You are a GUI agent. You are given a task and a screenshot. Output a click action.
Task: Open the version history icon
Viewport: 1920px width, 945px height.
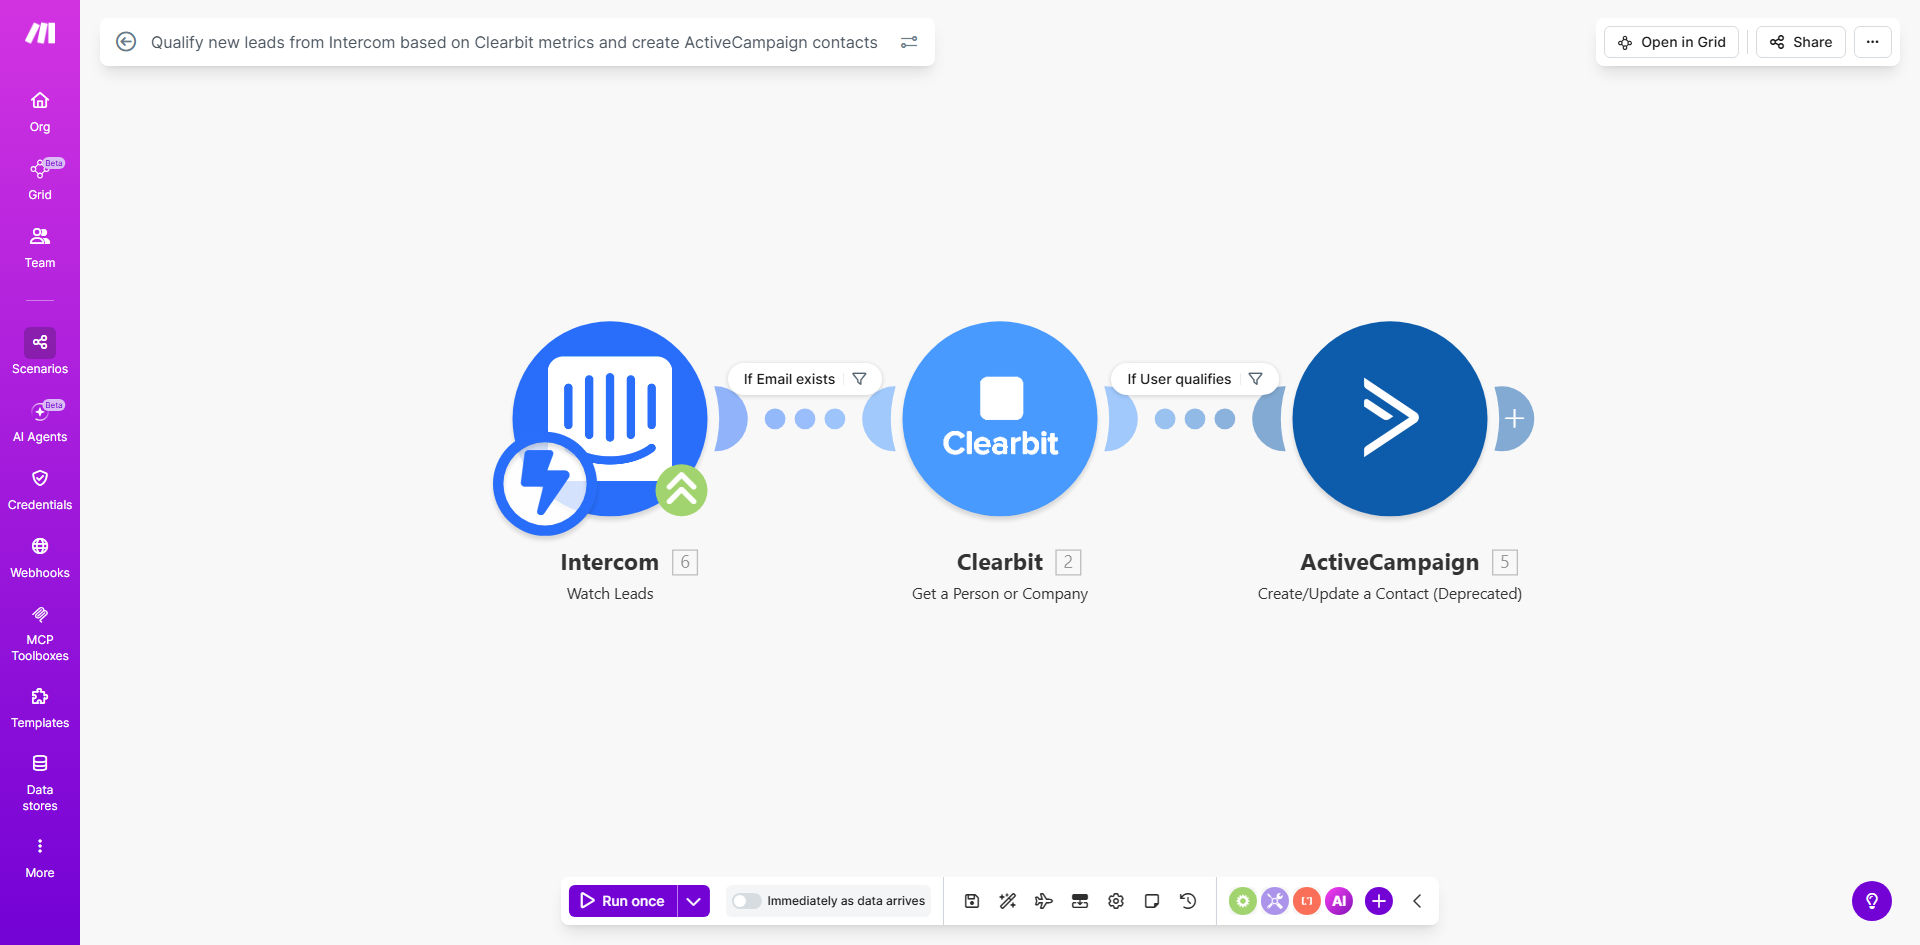pos(1188,901)
